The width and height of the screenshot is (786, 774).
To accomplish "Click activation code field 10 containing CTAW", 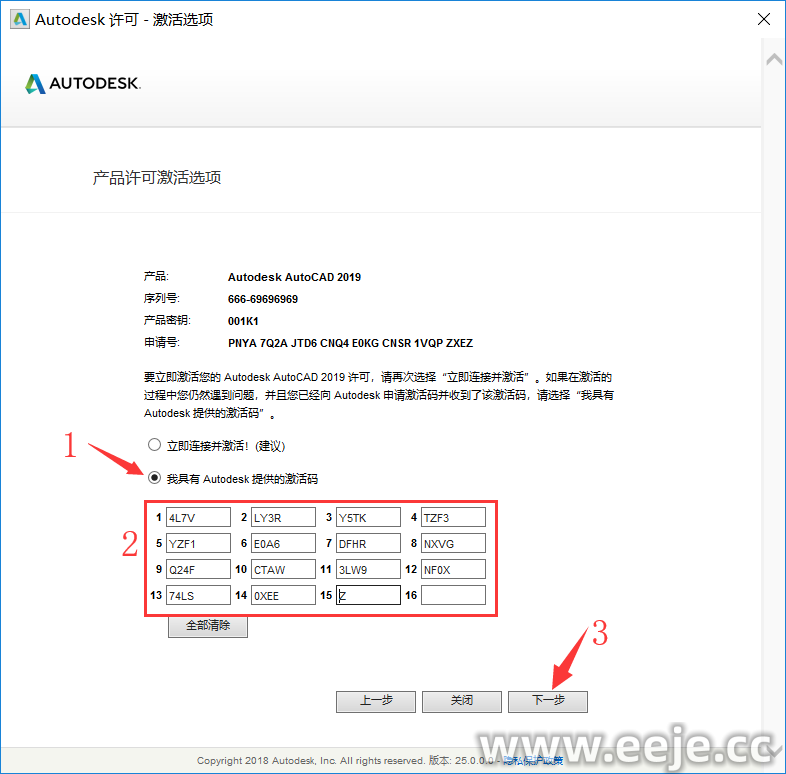I will coord(283,570).
